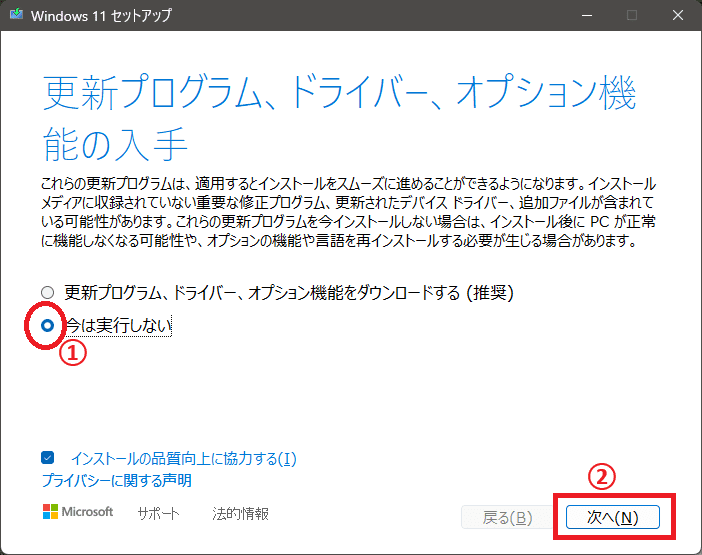Click the 更新プログラム、ドライバー download option label text
The width and height of the screenshot is (702, 555).
288,293
